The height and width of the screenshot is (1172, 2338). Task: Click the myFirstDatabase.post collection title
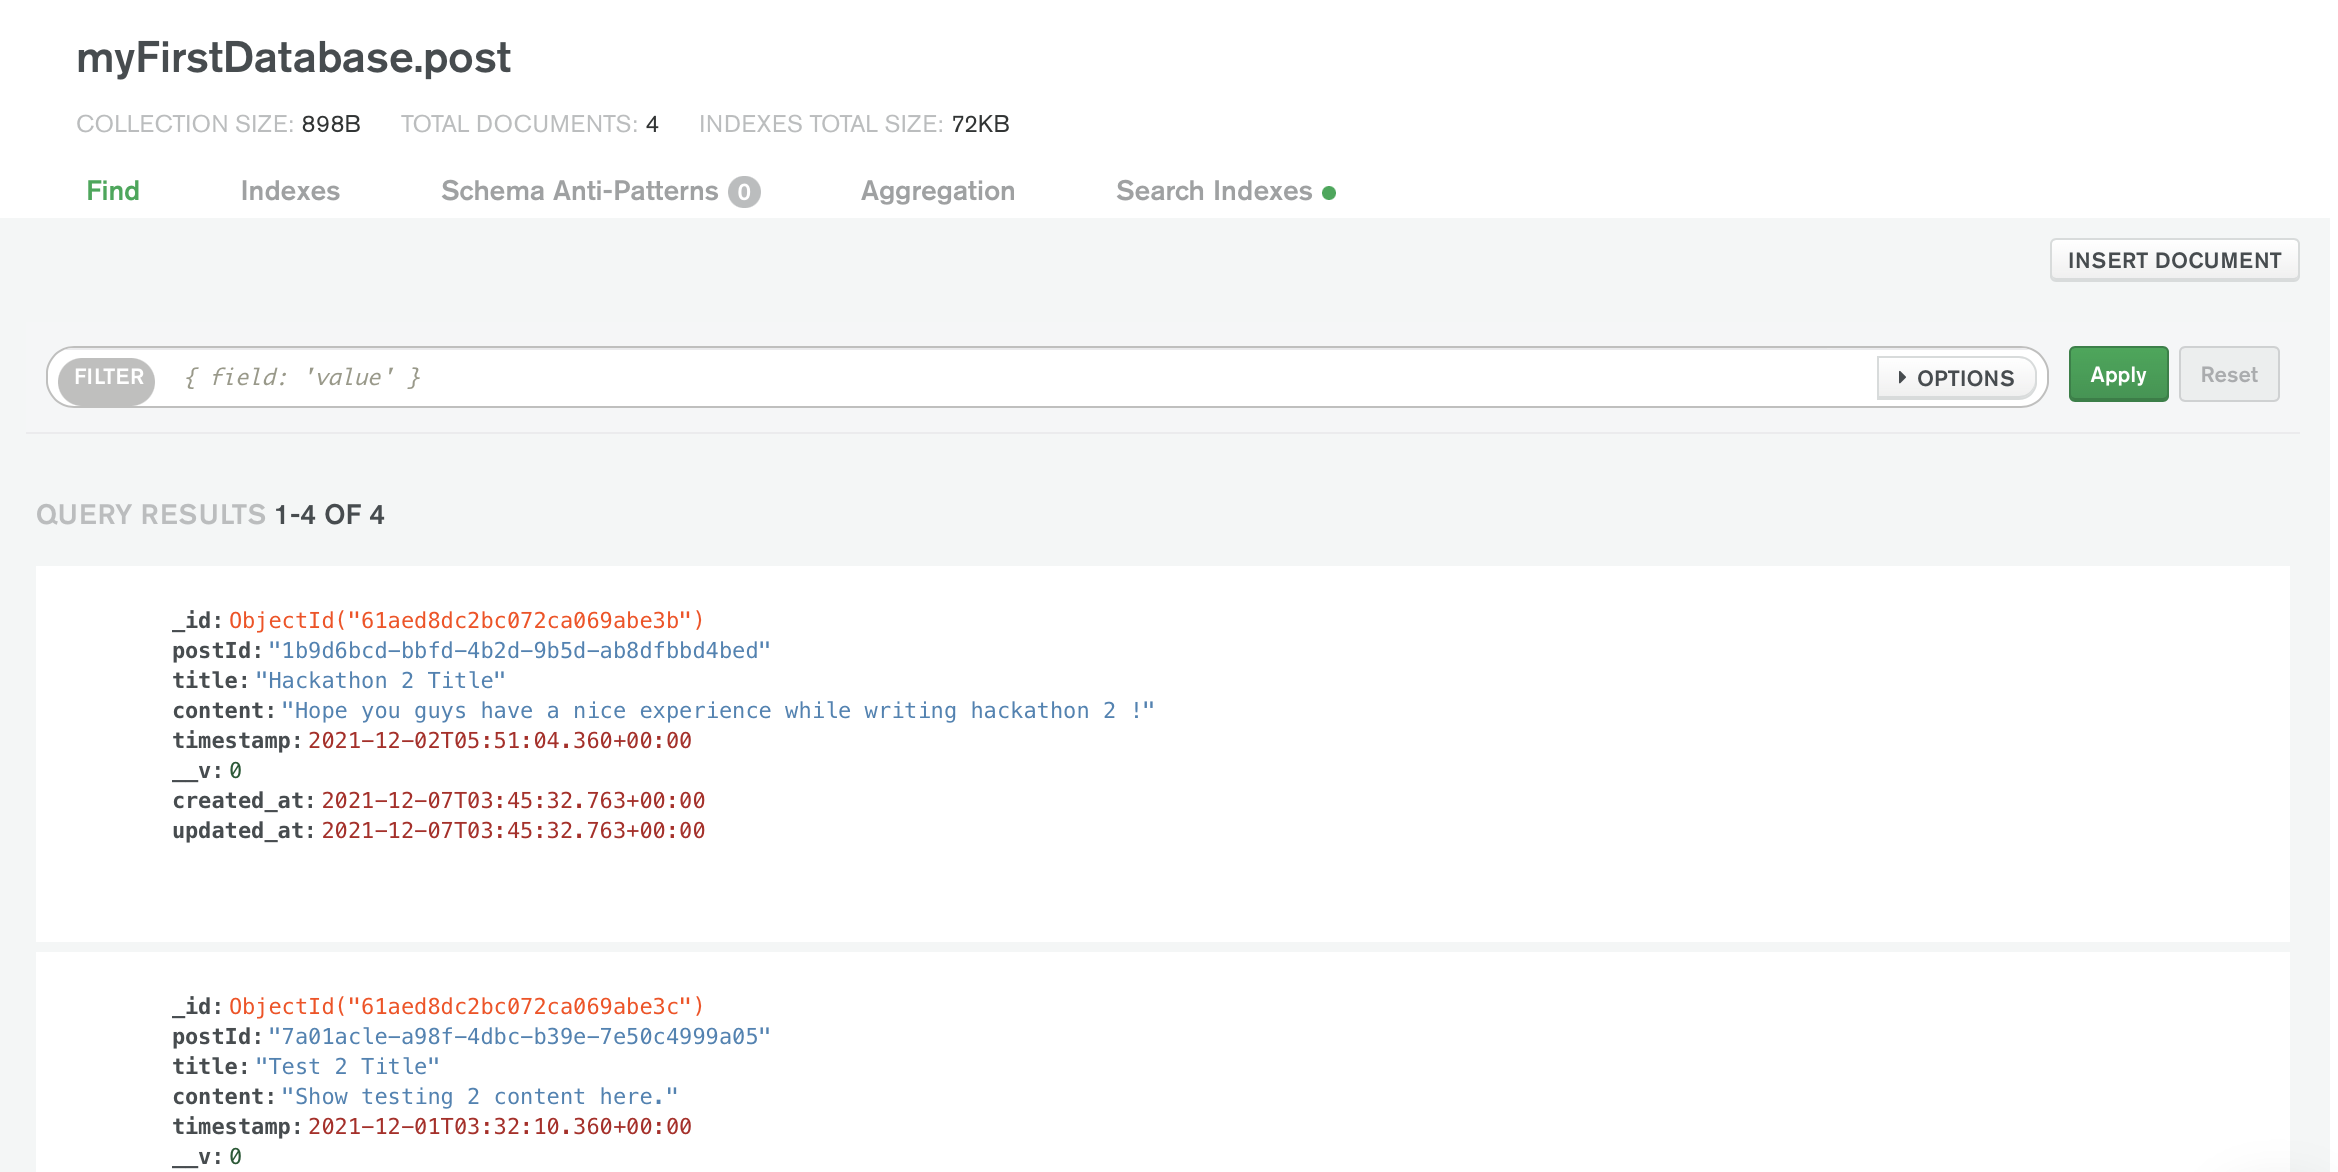[x=294, y=57]
